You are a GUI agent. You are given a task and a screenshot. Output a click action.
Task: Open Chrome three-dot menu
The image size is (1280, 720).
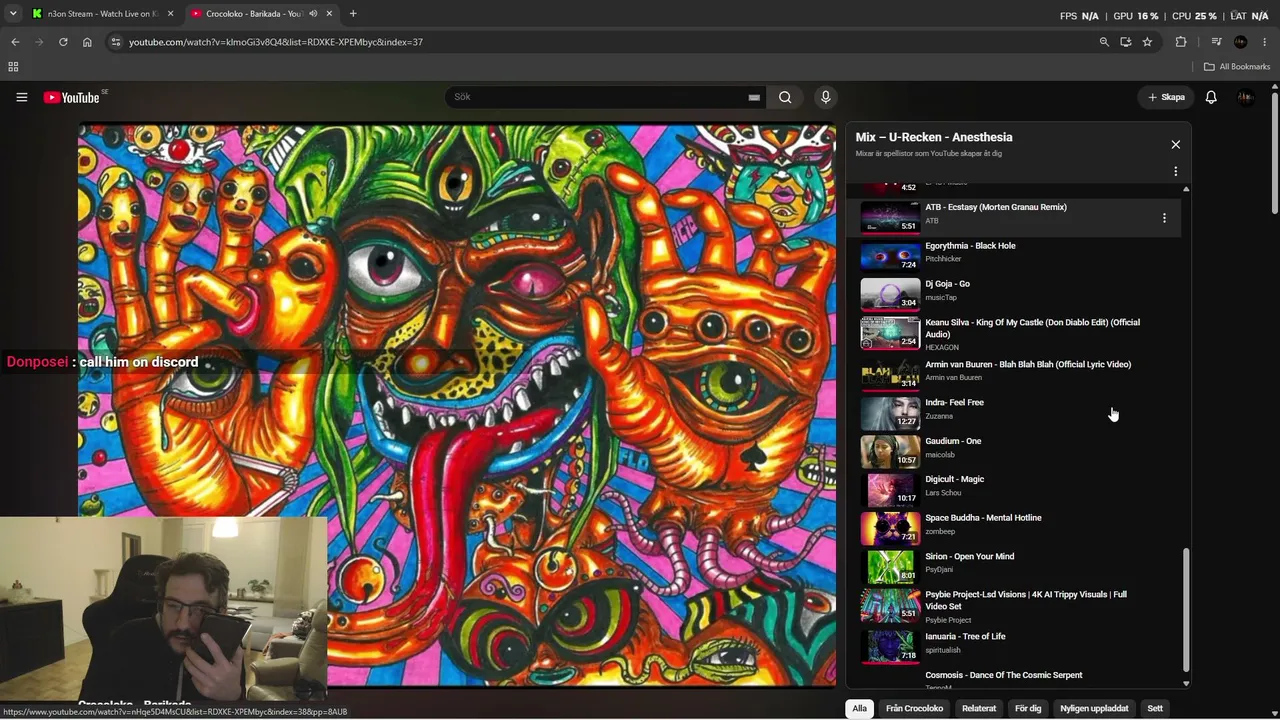(1265, 42)
